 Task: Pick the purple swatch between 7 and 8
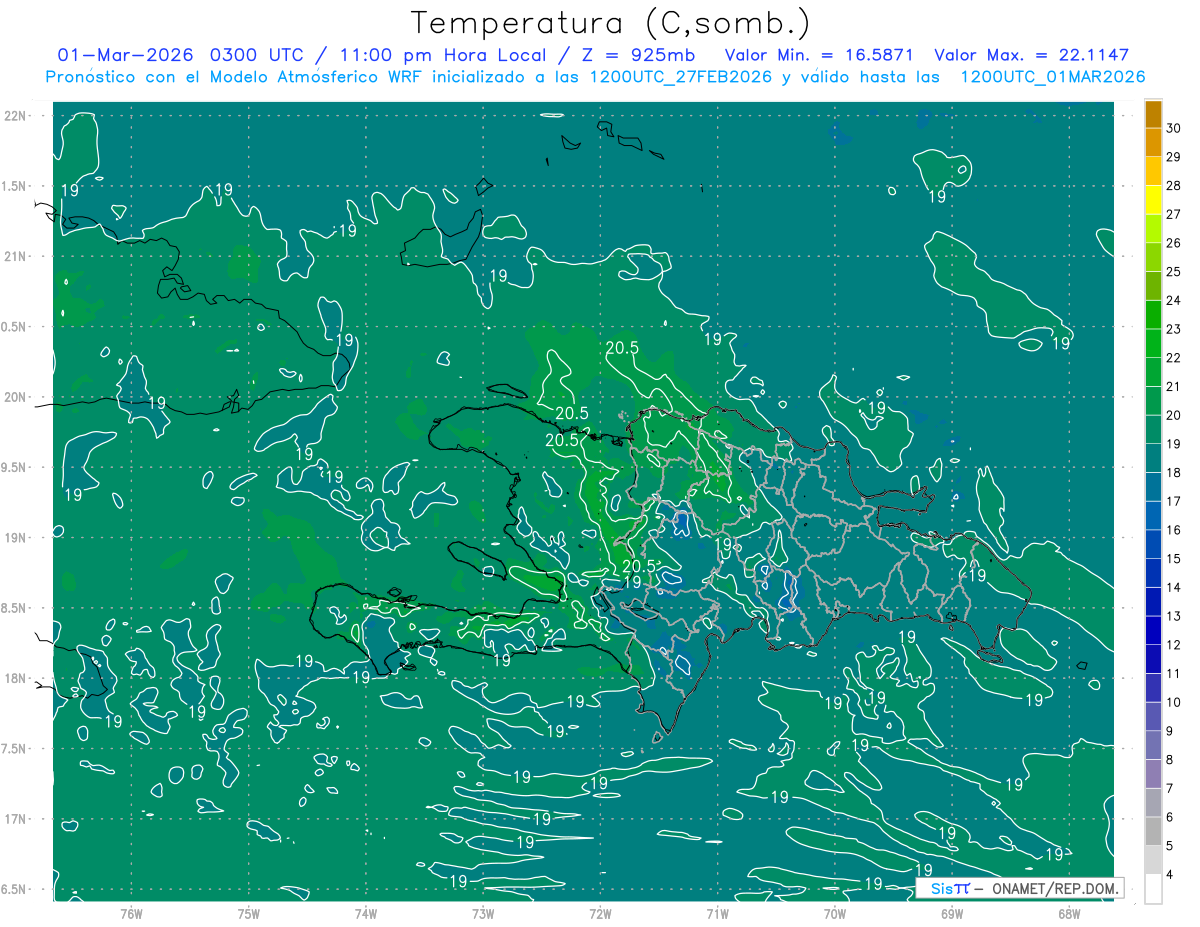tap(1154, 774)
